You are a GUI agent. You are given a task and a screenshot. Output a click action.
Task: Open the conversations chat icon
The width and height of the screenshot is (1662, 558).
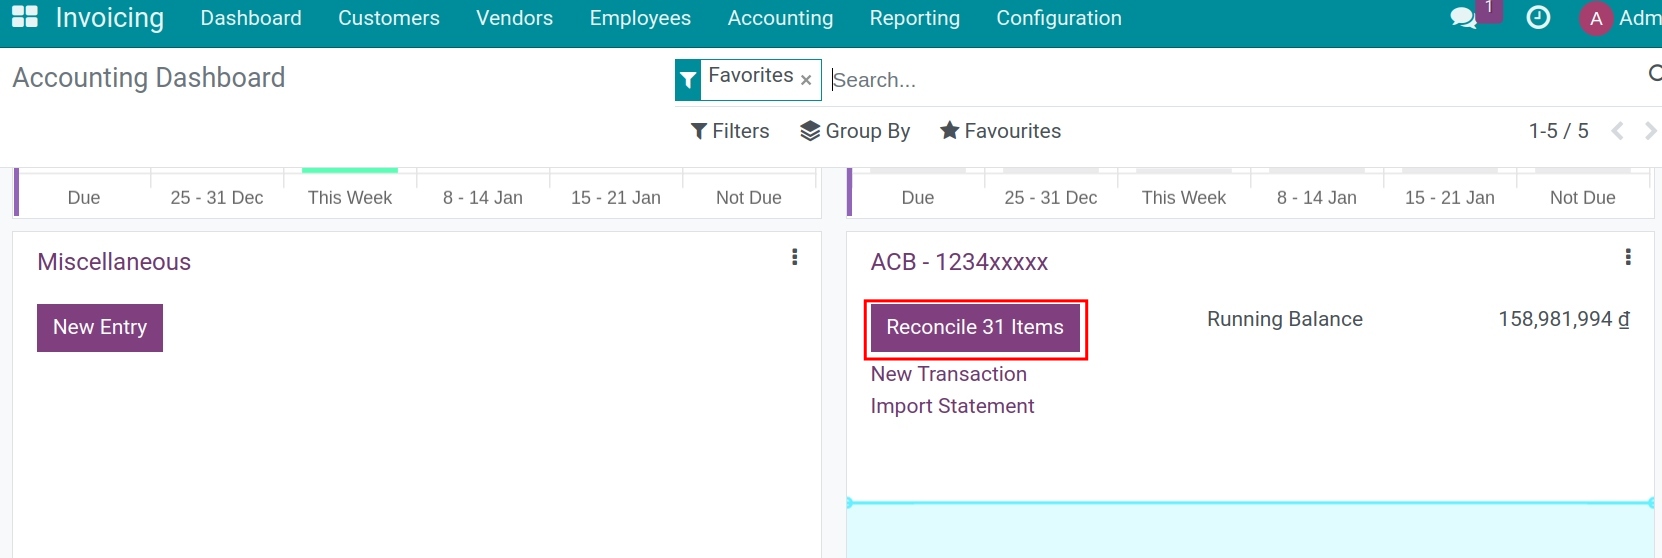pyautogui.click(x=1463, y=18)
